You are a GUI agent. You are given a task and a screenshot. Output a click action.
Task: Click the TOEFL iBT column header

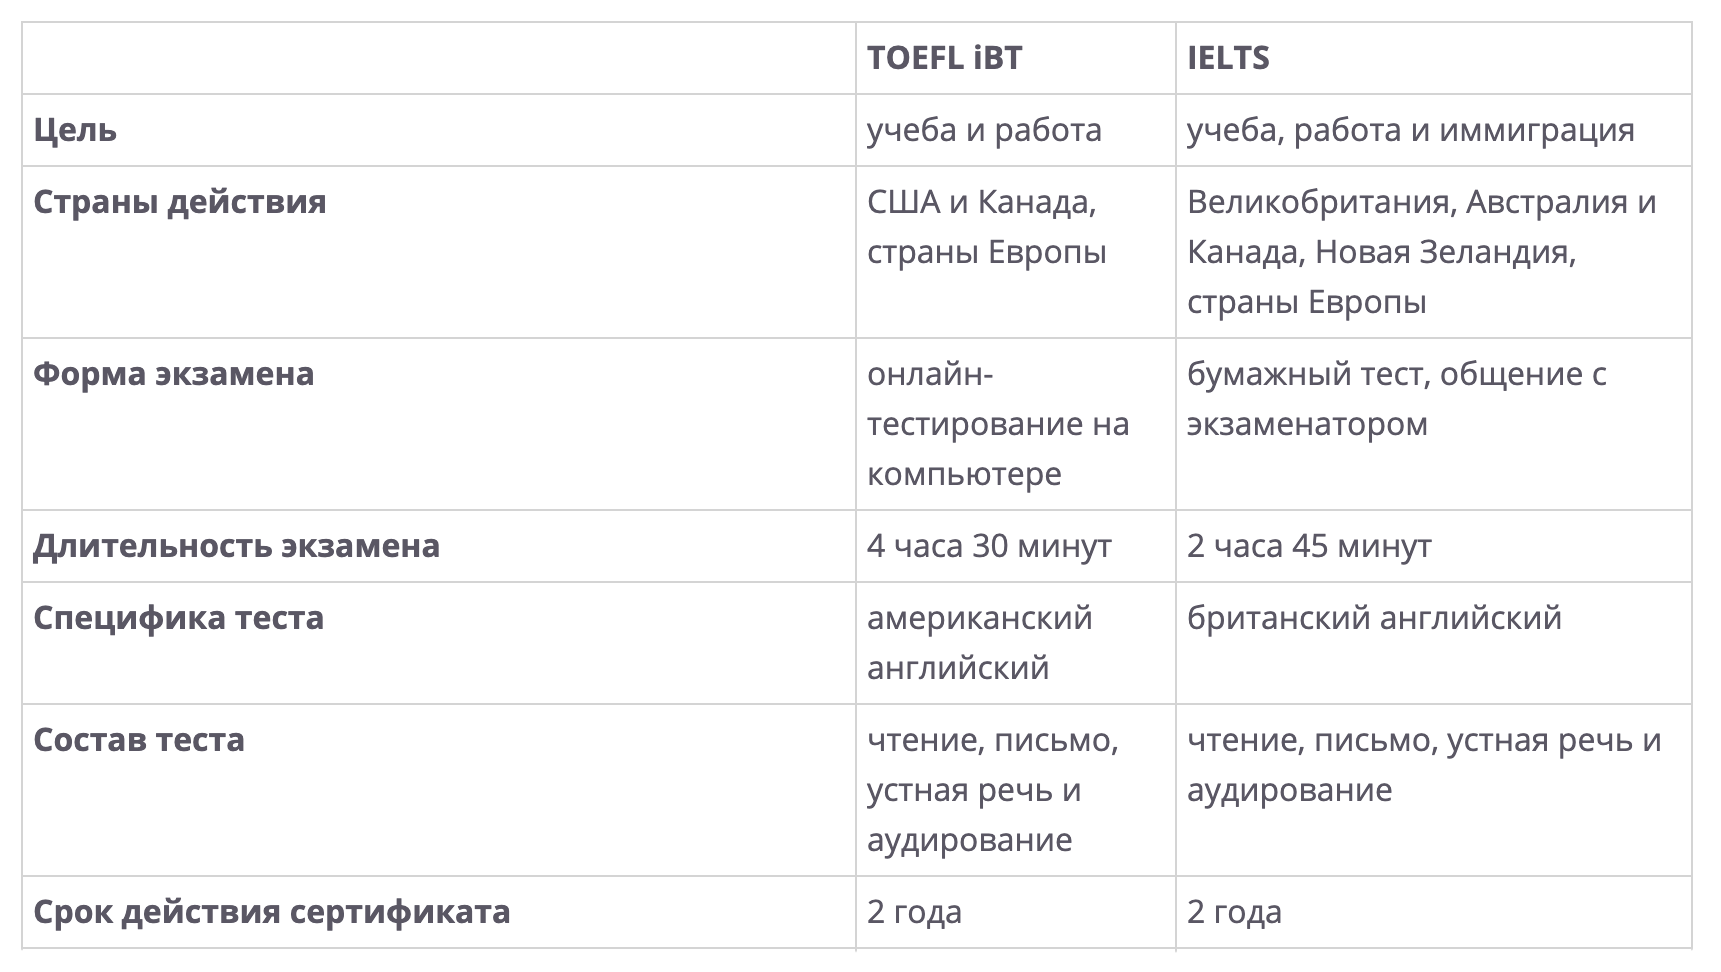click(x=944, y=58)
